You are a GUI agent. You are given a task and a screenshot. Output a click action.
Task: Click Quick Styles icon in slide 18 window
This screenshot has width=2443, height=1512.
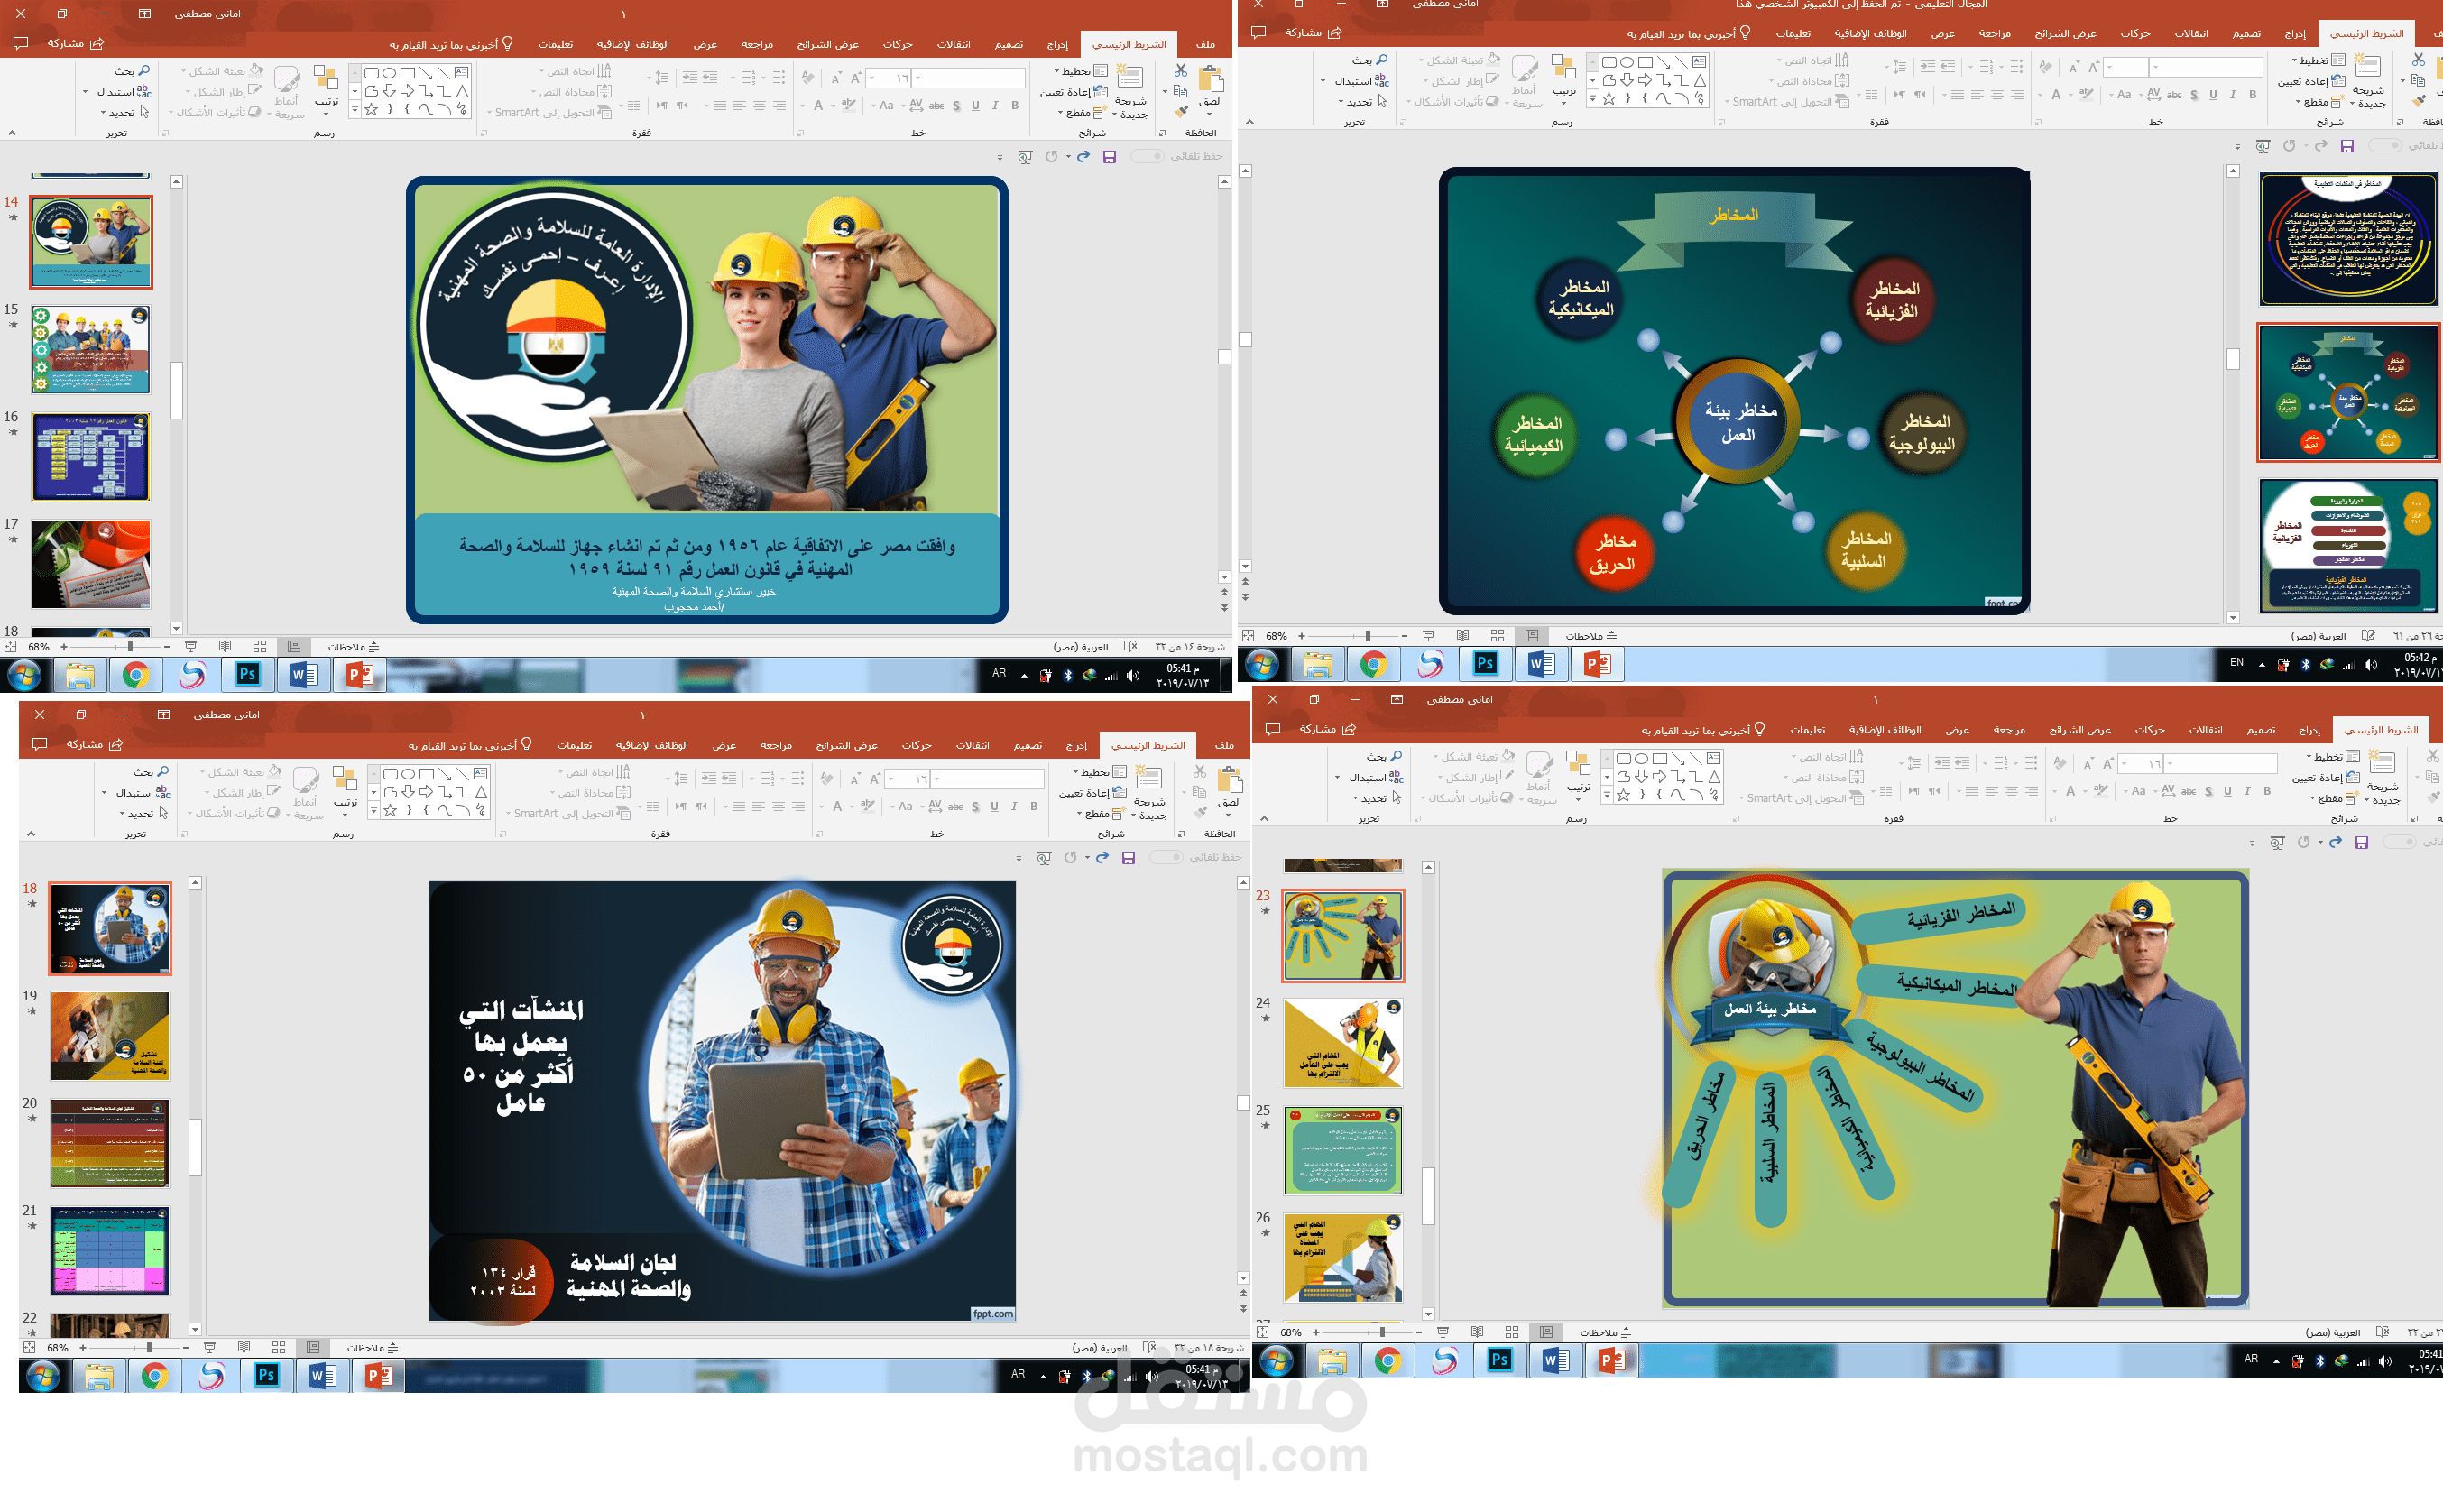(306, 780)
